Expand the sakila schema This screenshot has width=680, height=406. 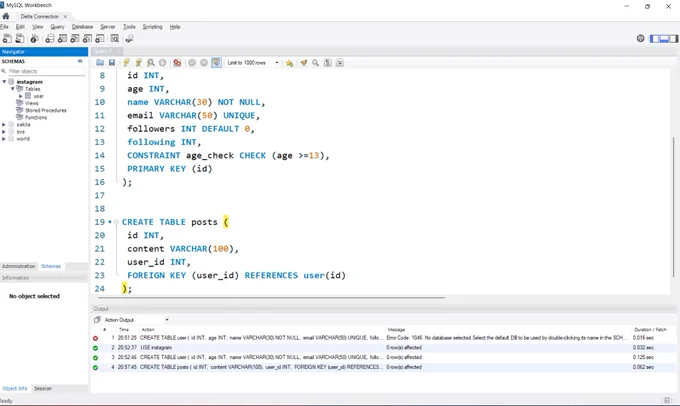point(4,124)
